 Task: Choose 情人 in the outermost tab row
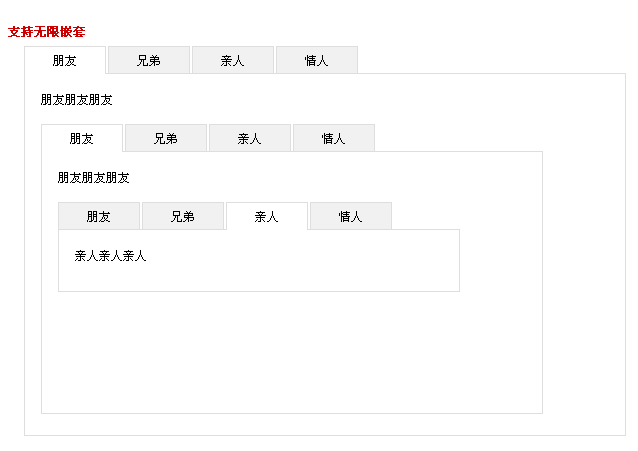coord(317,60)
